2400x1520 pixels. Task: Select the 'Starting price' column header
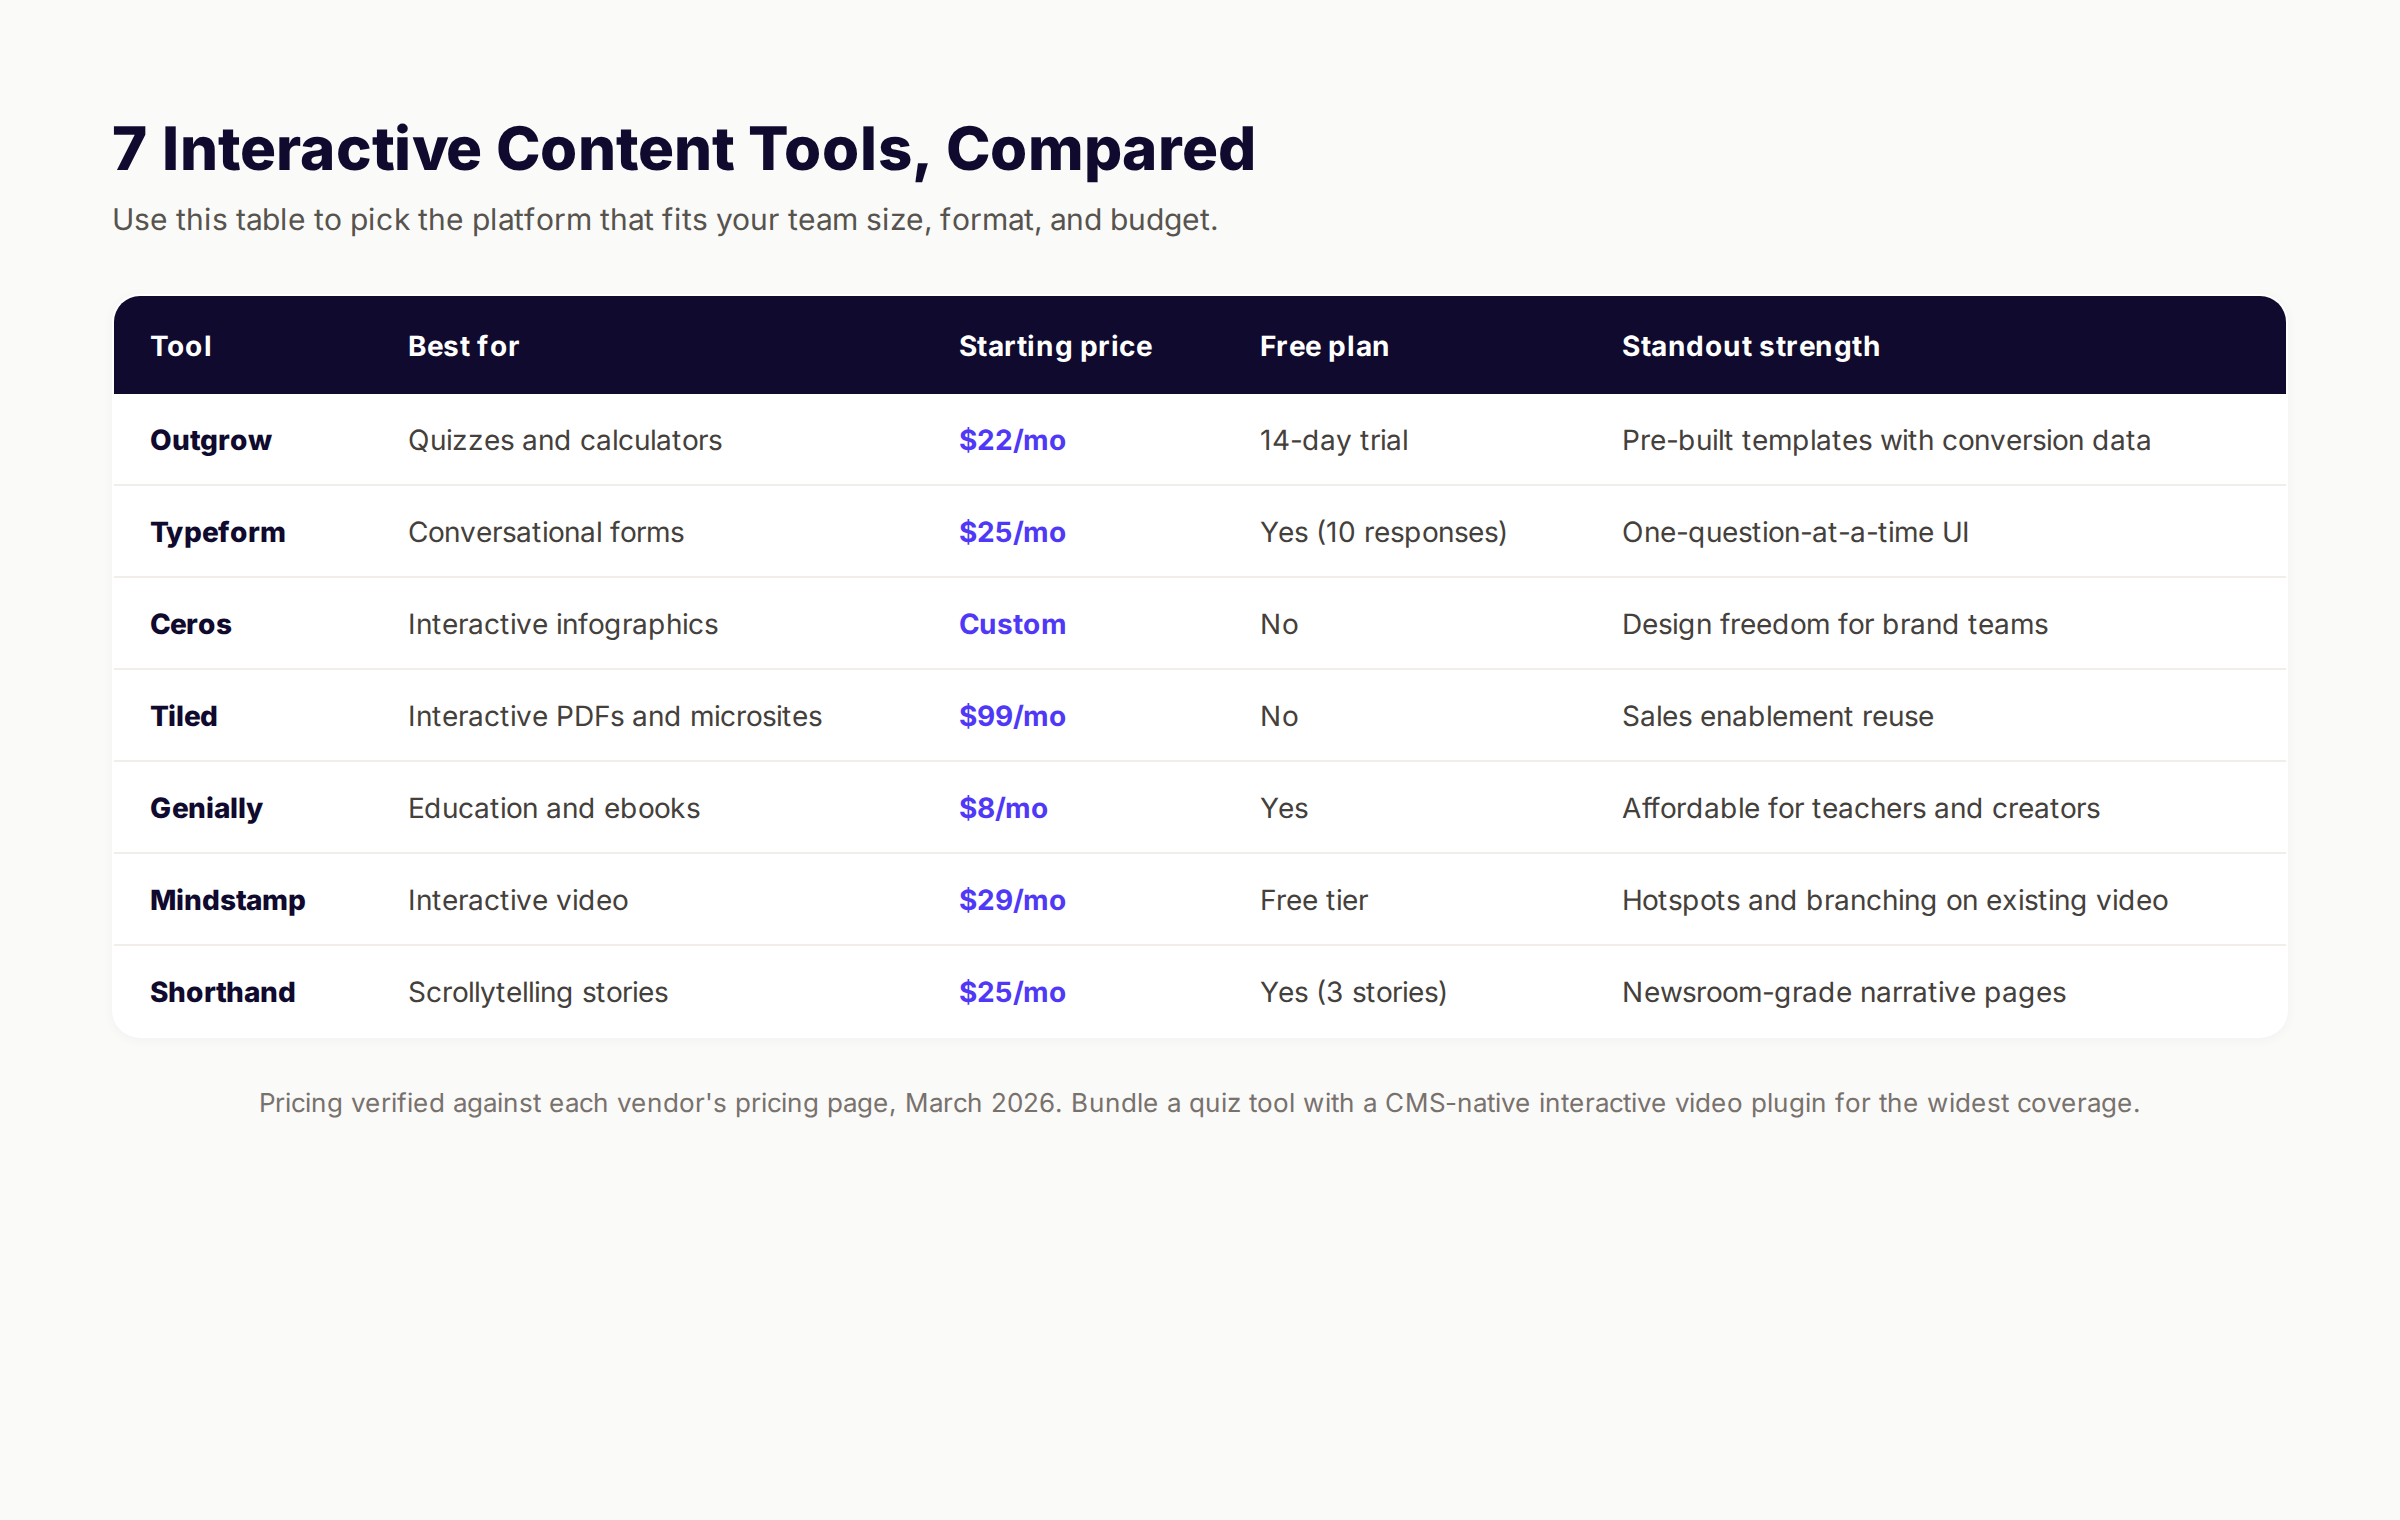(x=1055, y=346)
